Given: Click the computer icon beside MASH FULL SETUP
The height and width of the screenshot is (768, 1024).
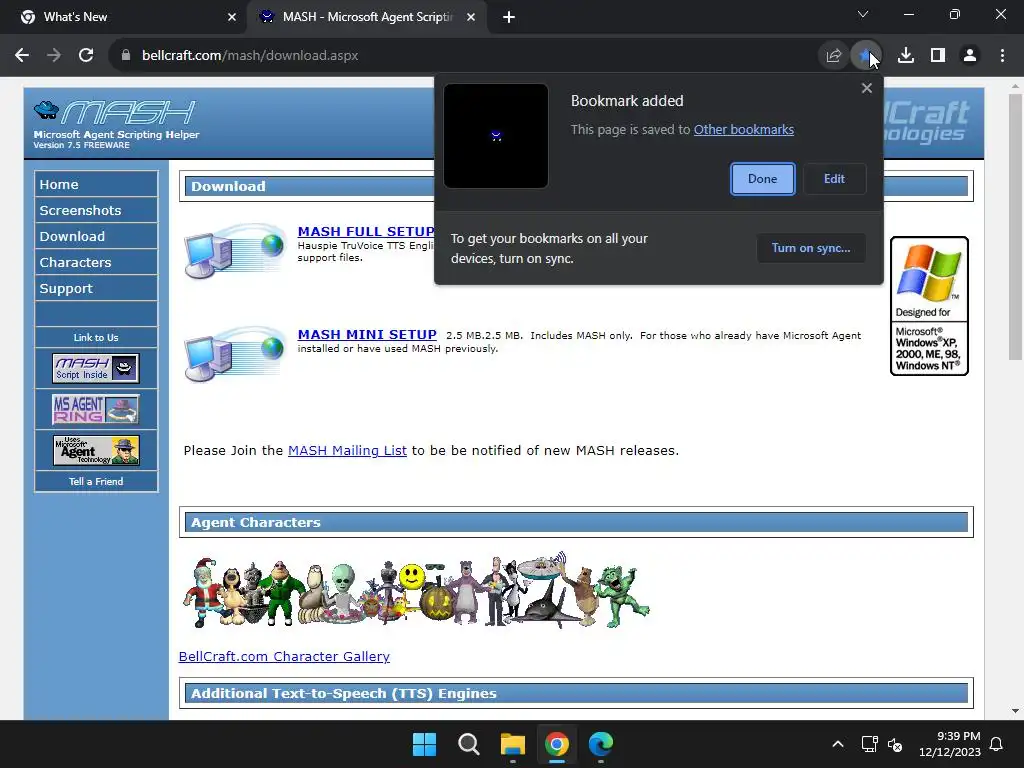Looking at the screenshot, I should tap(234, 251).
